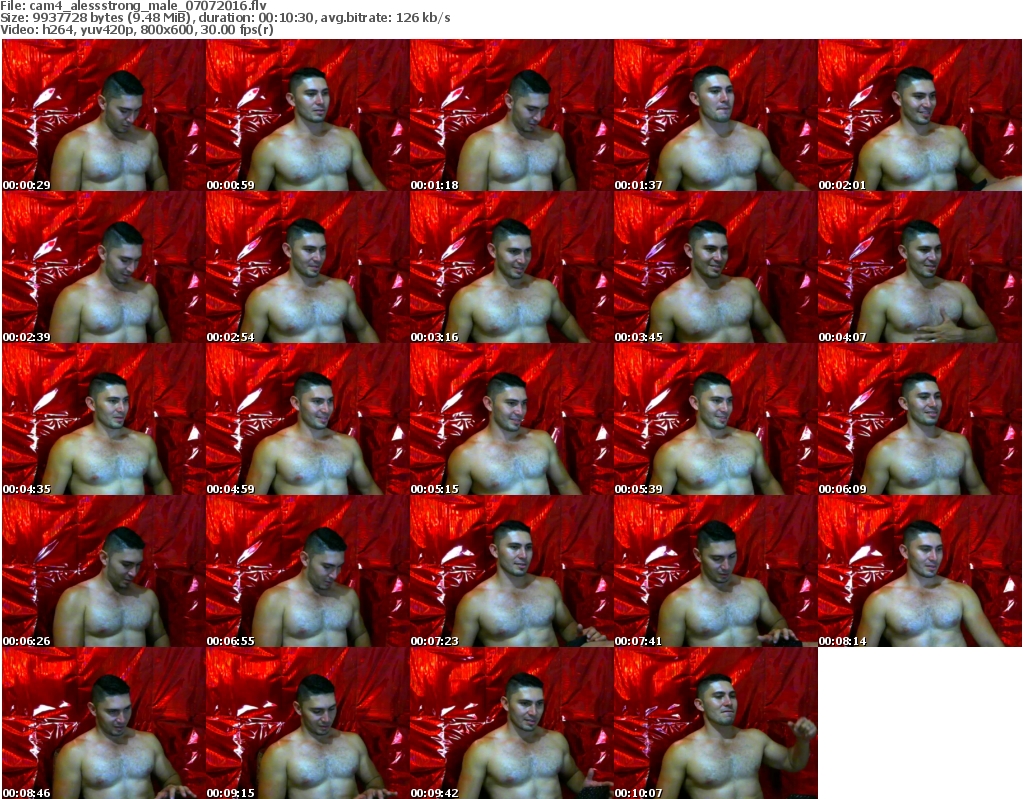Choose the frame stamped 00:06:55
The width and height of the screenshot is (1024, 799).
308,571
